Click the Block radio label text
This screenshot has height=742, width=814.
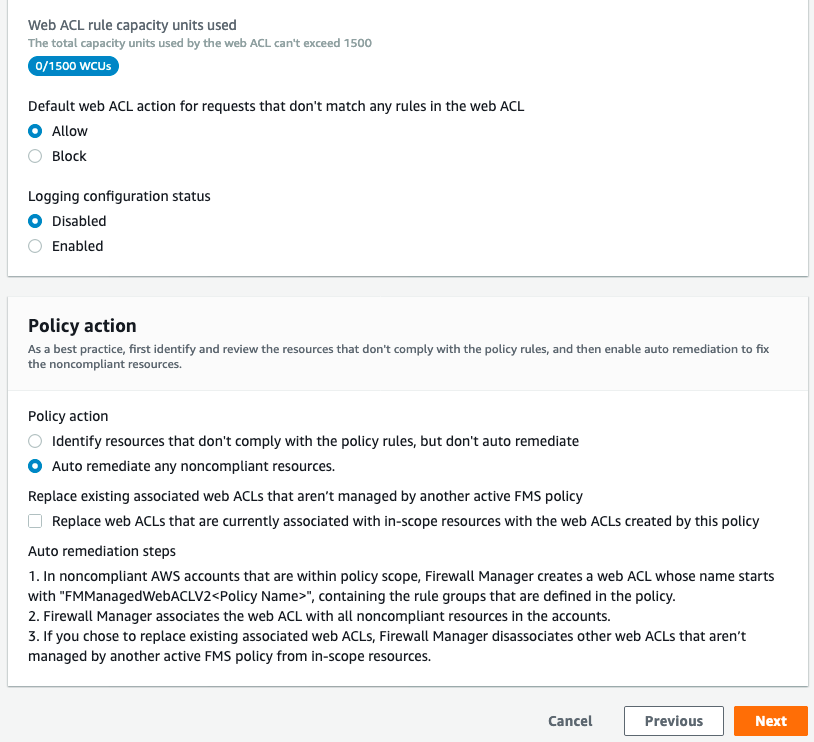pos(70,156)
